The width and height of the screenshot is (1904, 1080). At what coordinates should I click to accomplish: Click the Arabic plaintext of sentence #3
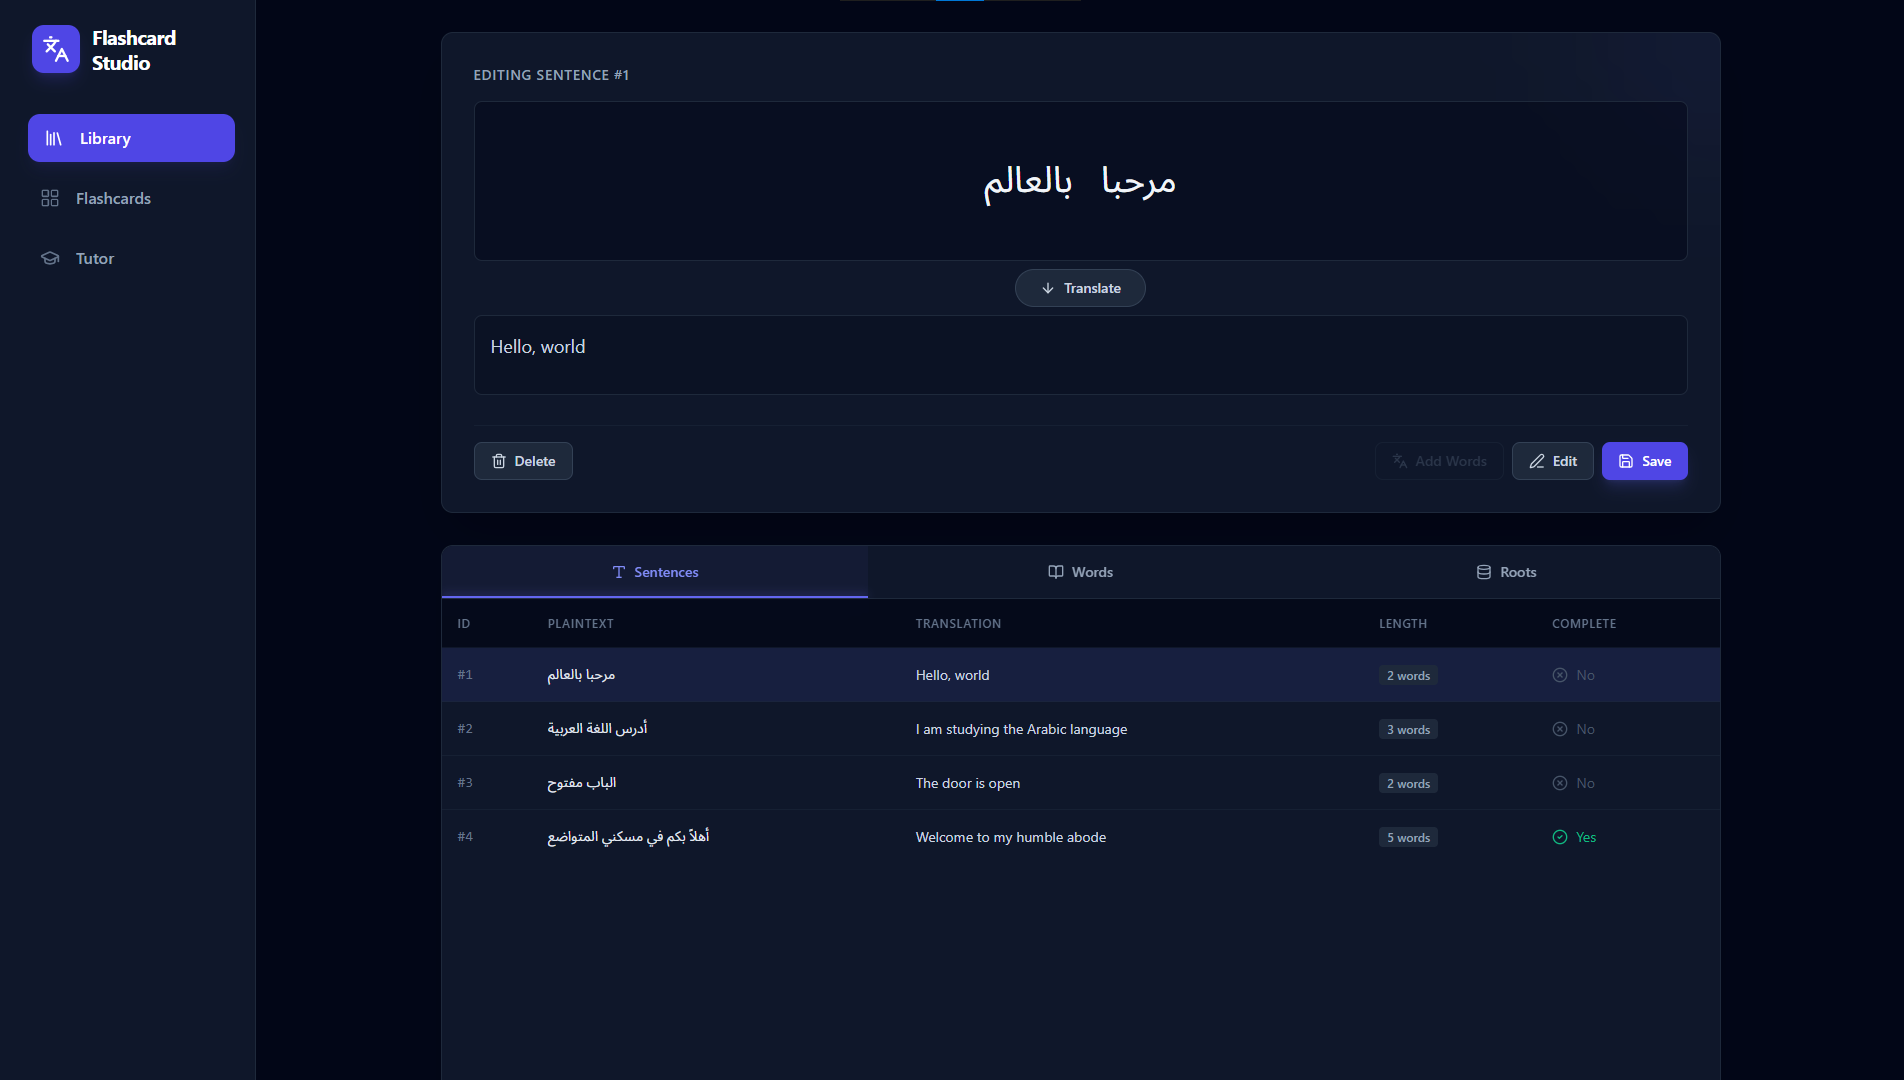coord(581,783)
